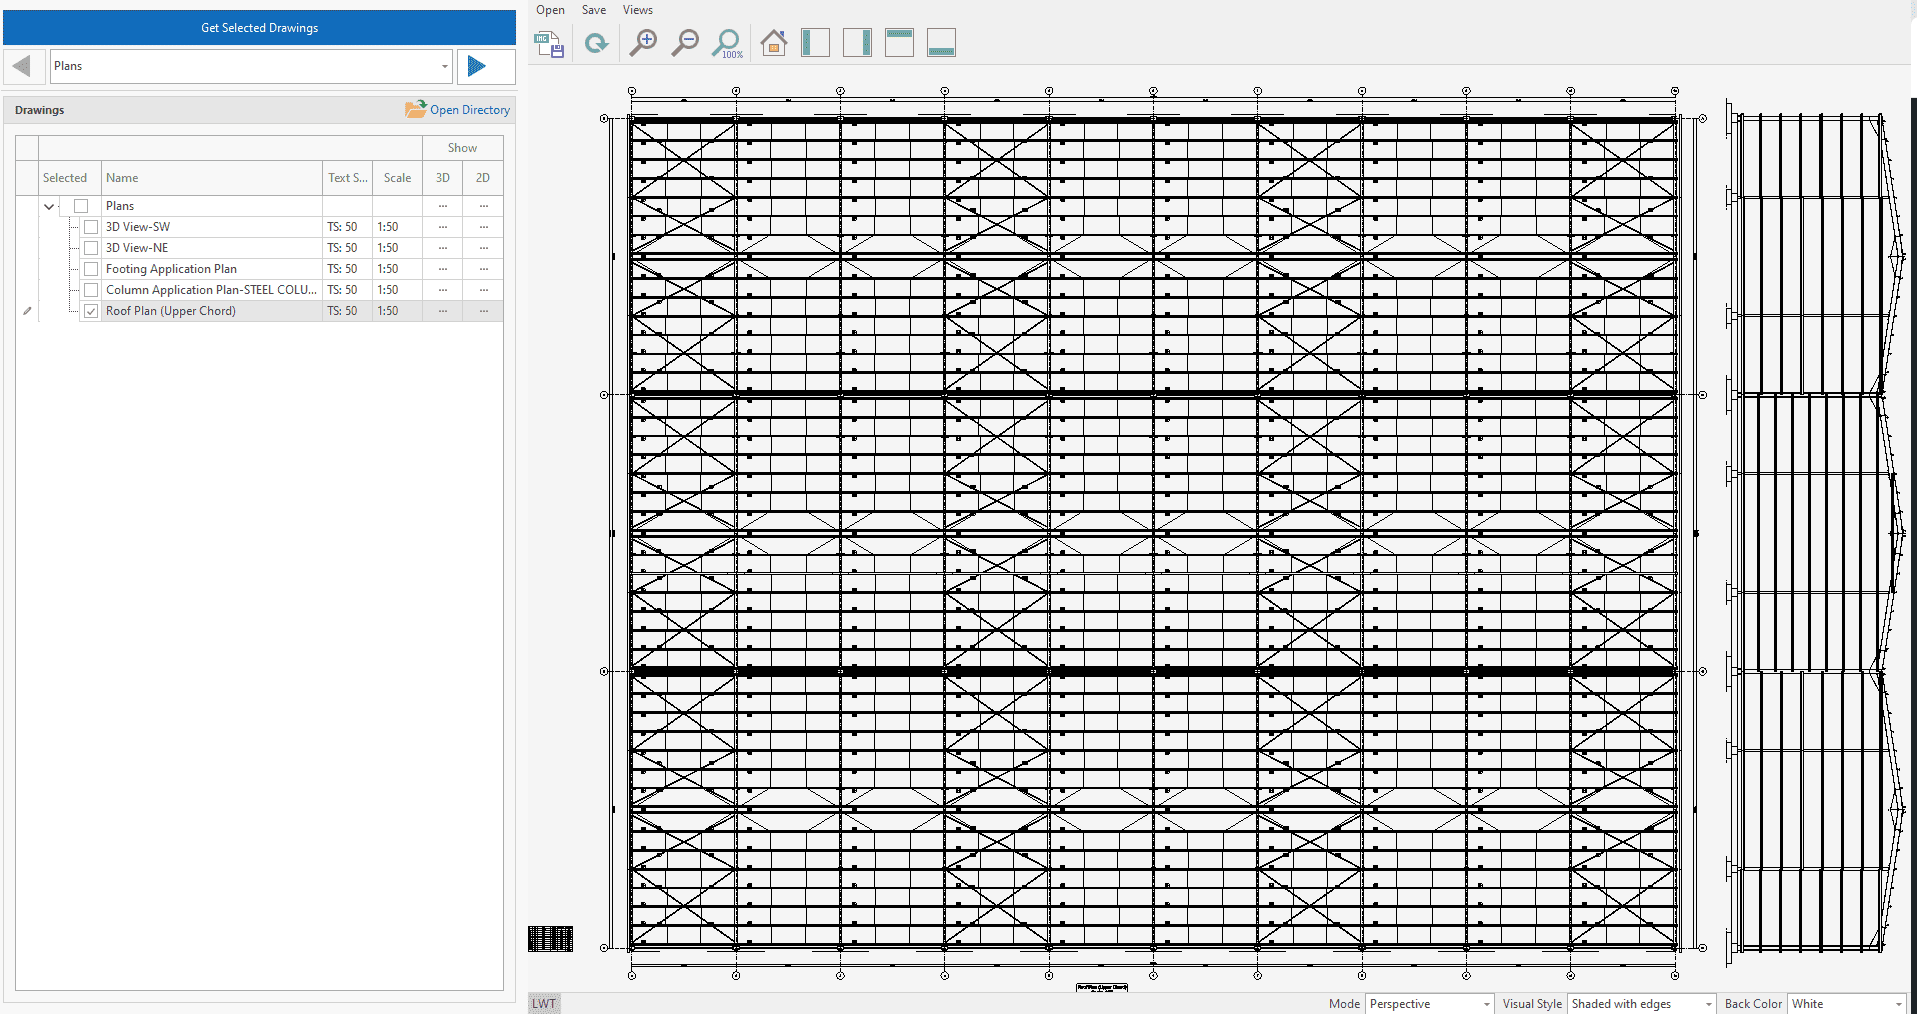The height and width of the screenshot is (1014, 1917).
Task: Click the blue next arrow button
Action: pos(477,66)
